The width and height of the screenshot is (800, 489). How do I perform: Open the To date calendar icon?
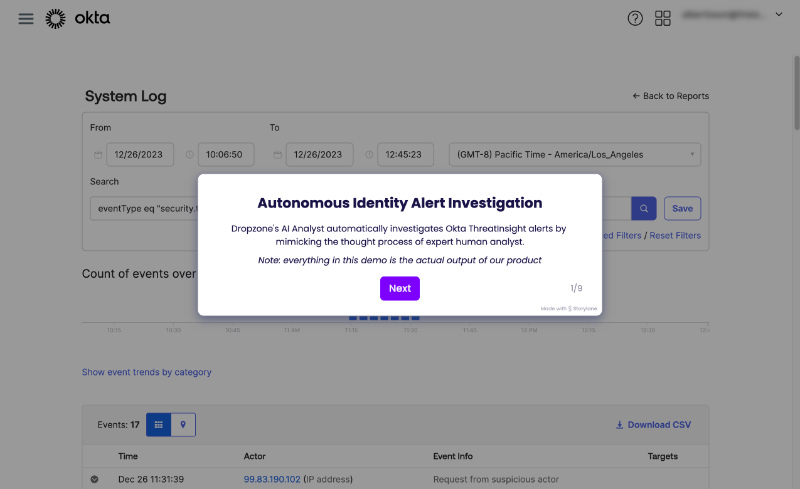[x=278, y=155]
